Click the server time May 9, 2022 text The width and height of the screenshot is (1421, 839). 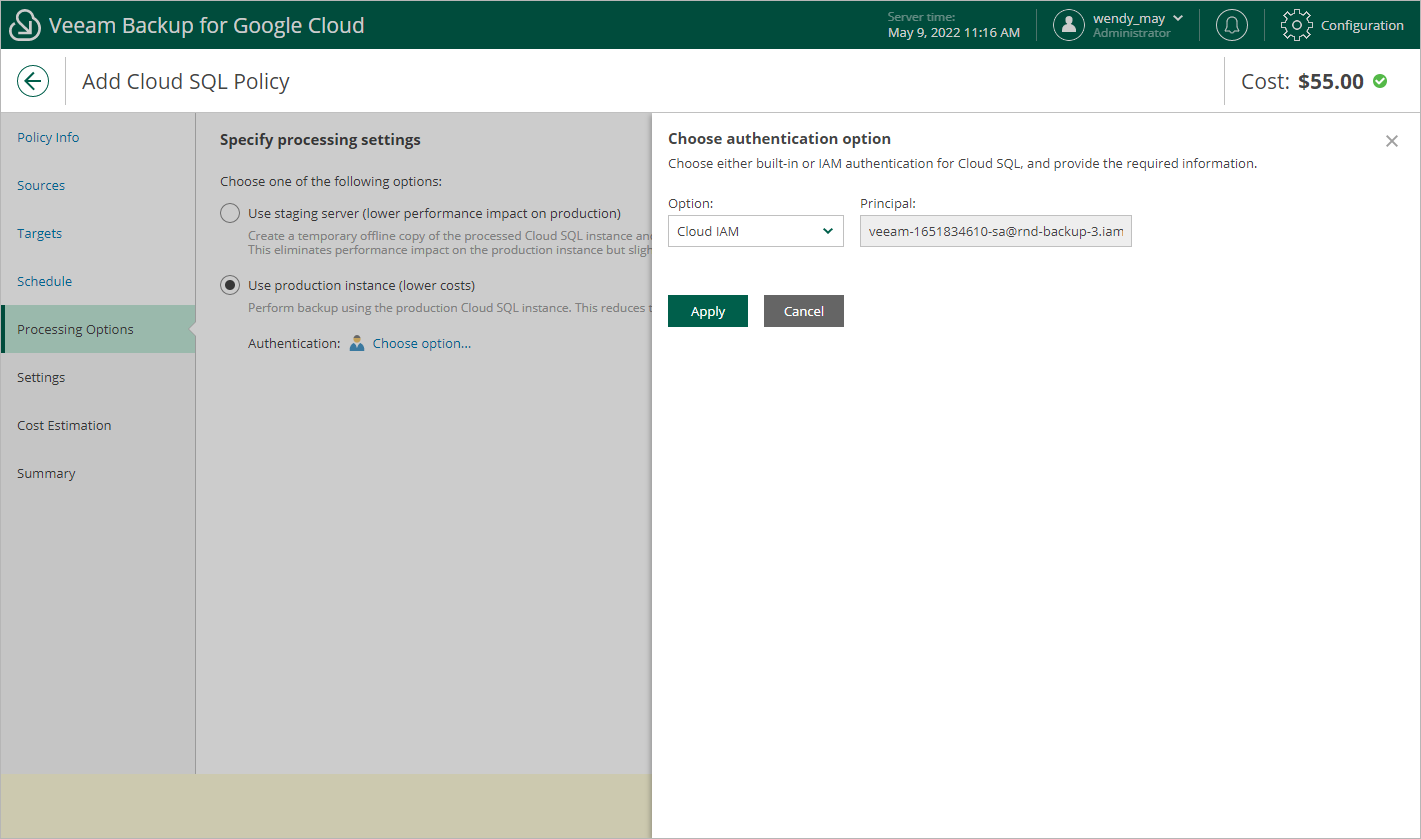[x=954, y=33]
